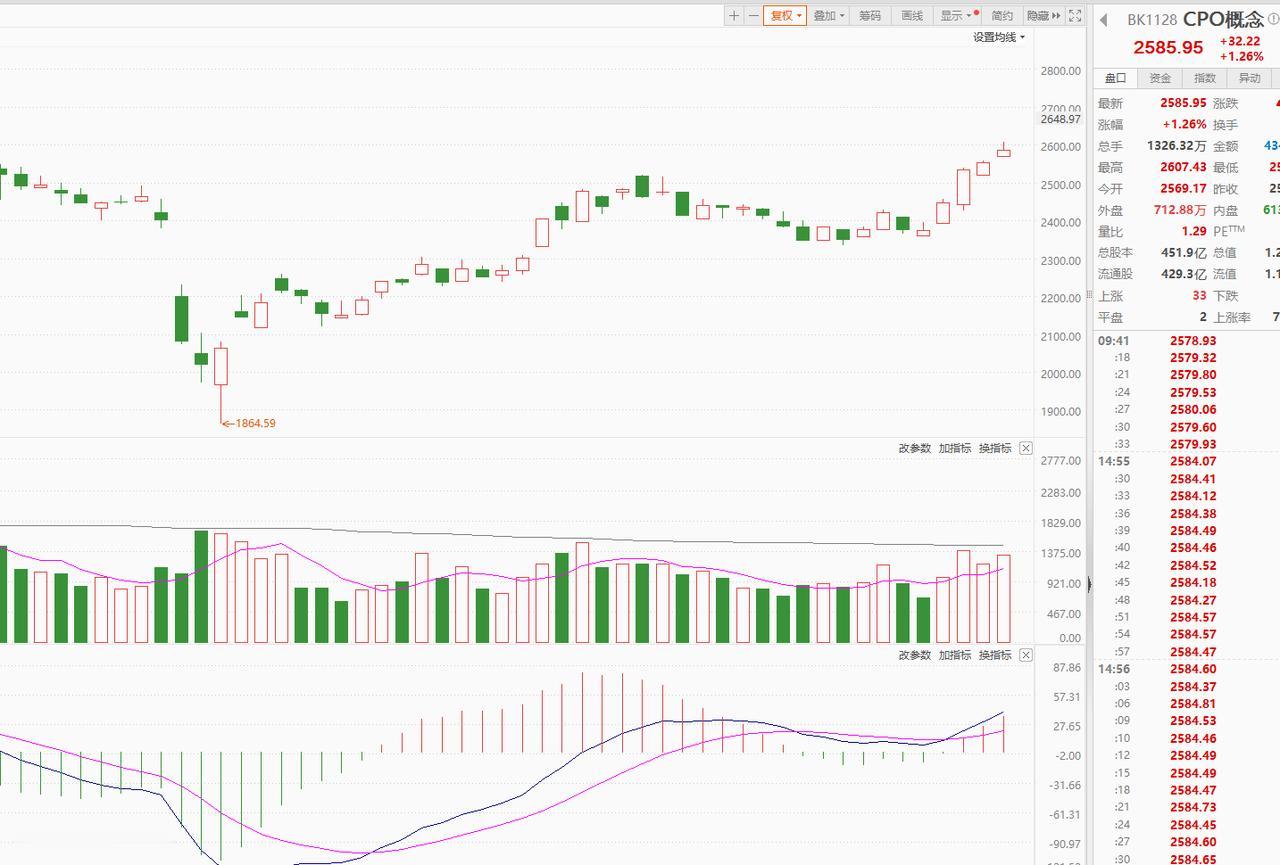Click 加指标 in the MACD panel

tap(955, 655)
